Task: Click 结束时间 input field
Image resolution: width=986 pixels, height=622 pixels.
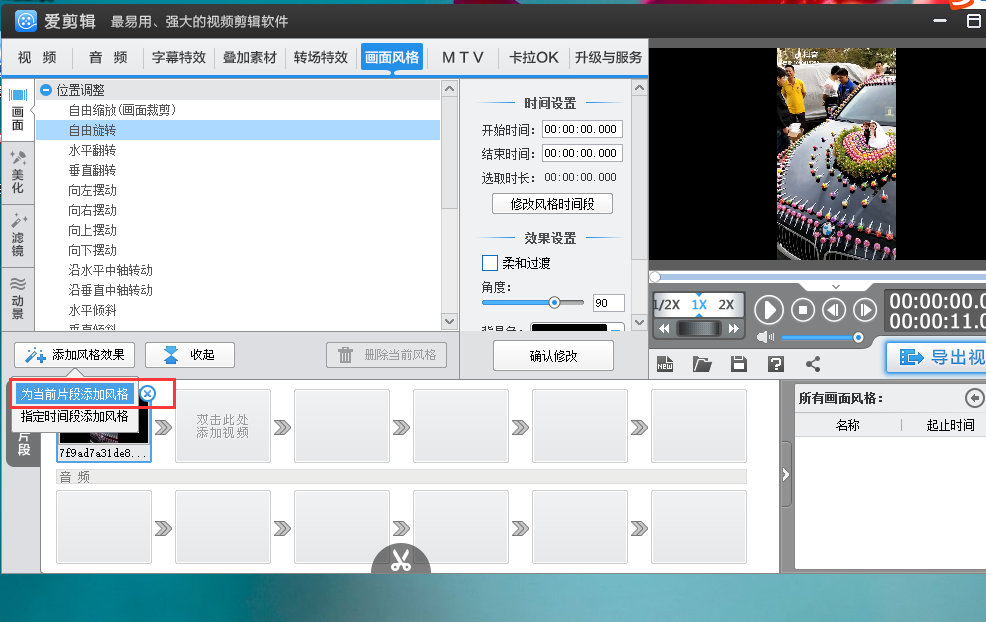Action: [x=582, y=153]
